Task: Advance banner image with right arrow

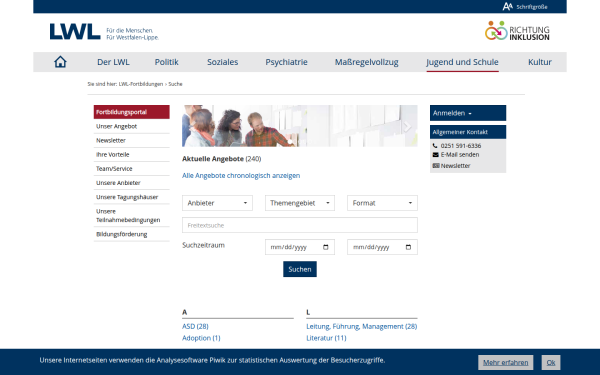Action: [x=408, y=126]
